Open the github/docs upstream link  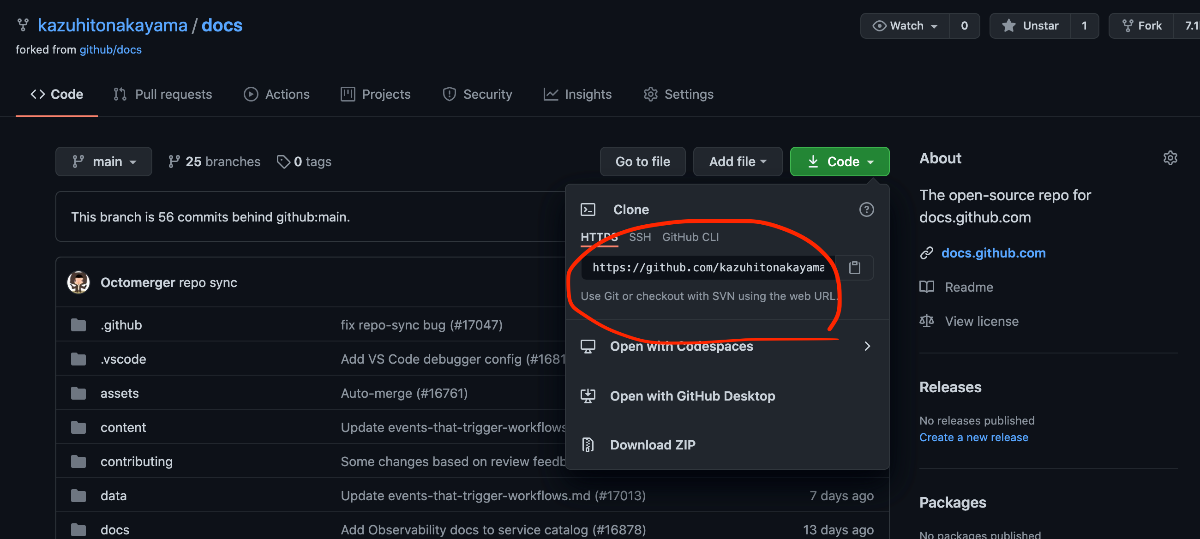[x=111, y=49]
